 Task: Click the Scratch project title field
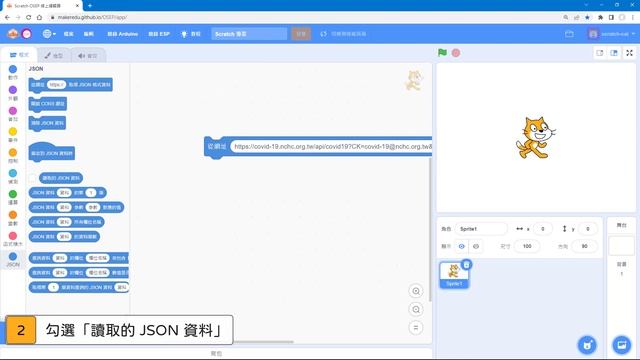249,34
